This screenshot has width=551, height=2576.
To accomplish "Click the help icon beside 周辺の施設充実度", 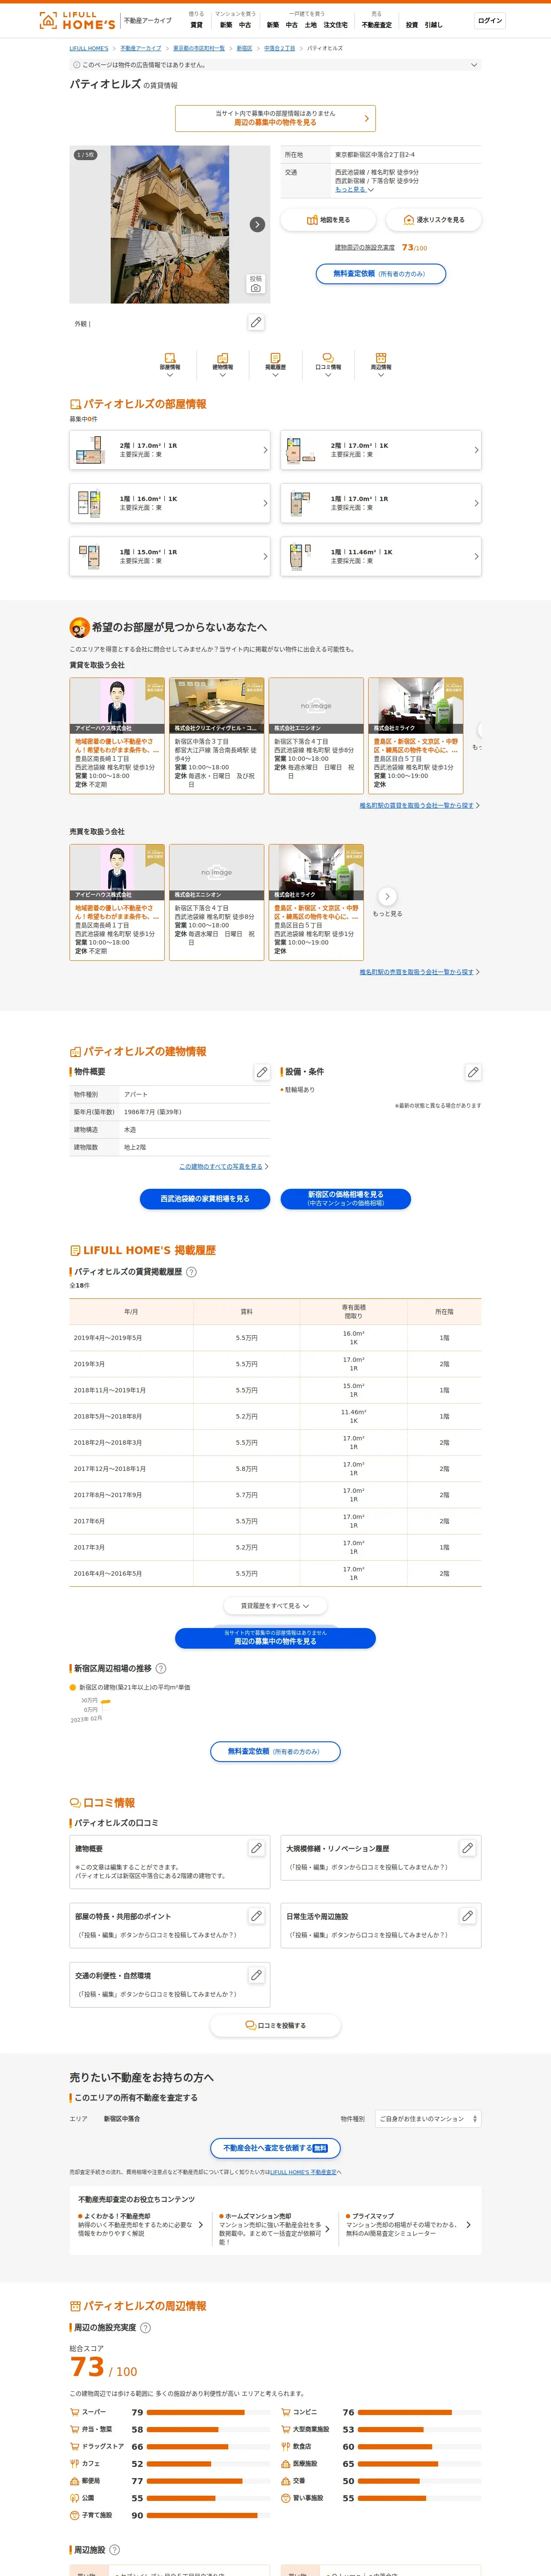I will (x=146, y=2327).
